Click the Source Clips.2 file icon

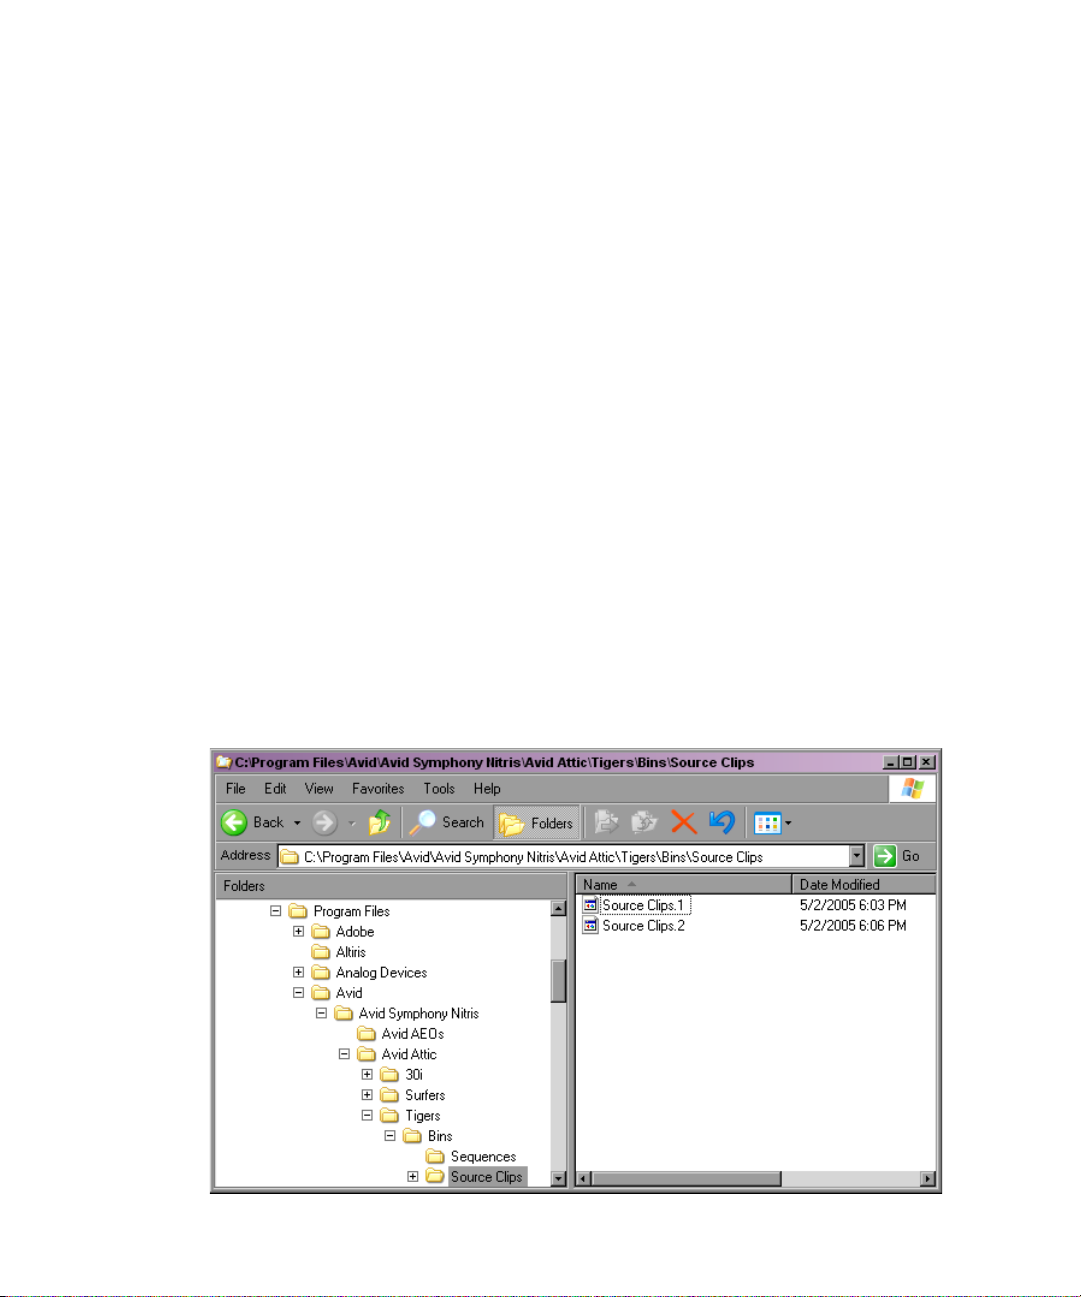coord(590,926)
